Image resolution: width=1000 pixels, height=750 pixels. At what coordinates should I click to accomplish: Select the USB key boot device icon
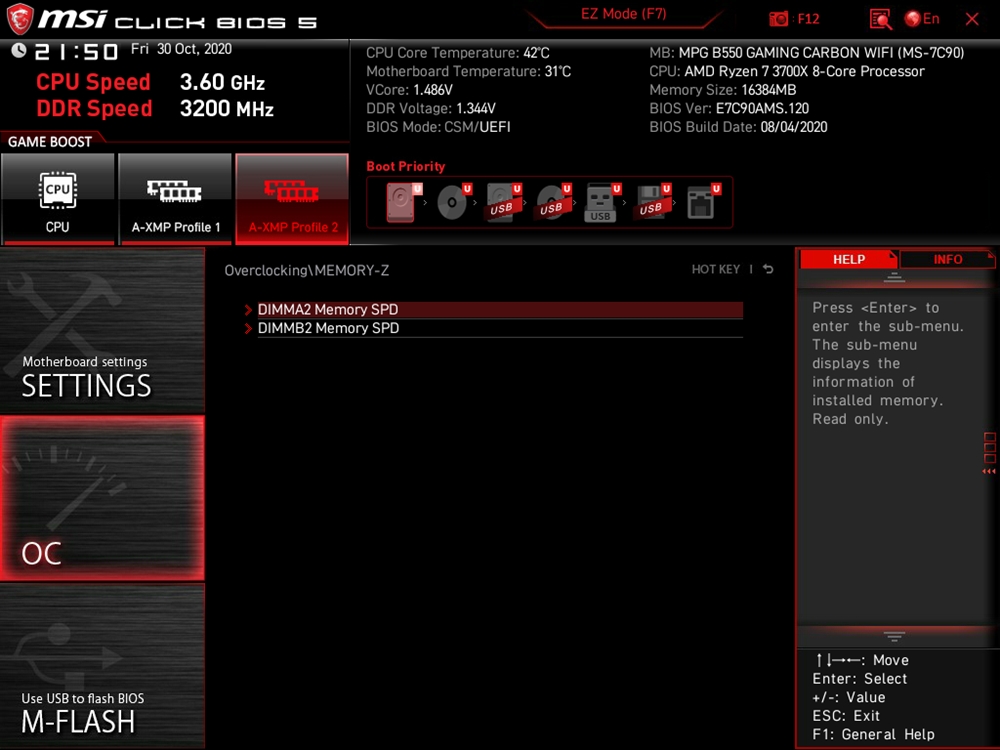point(602,202)
